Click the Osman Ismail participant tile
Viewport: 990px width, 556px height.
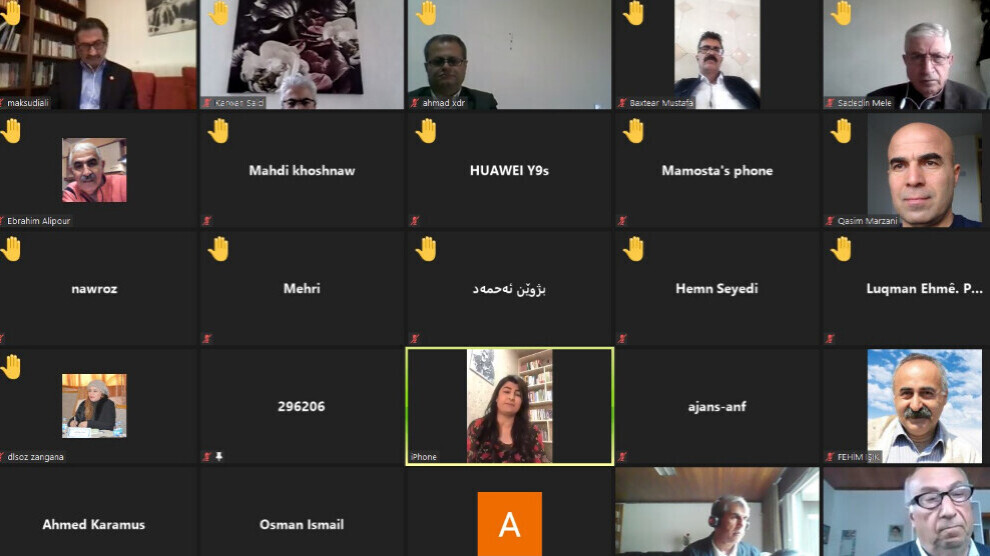click(x=301, y=512)
